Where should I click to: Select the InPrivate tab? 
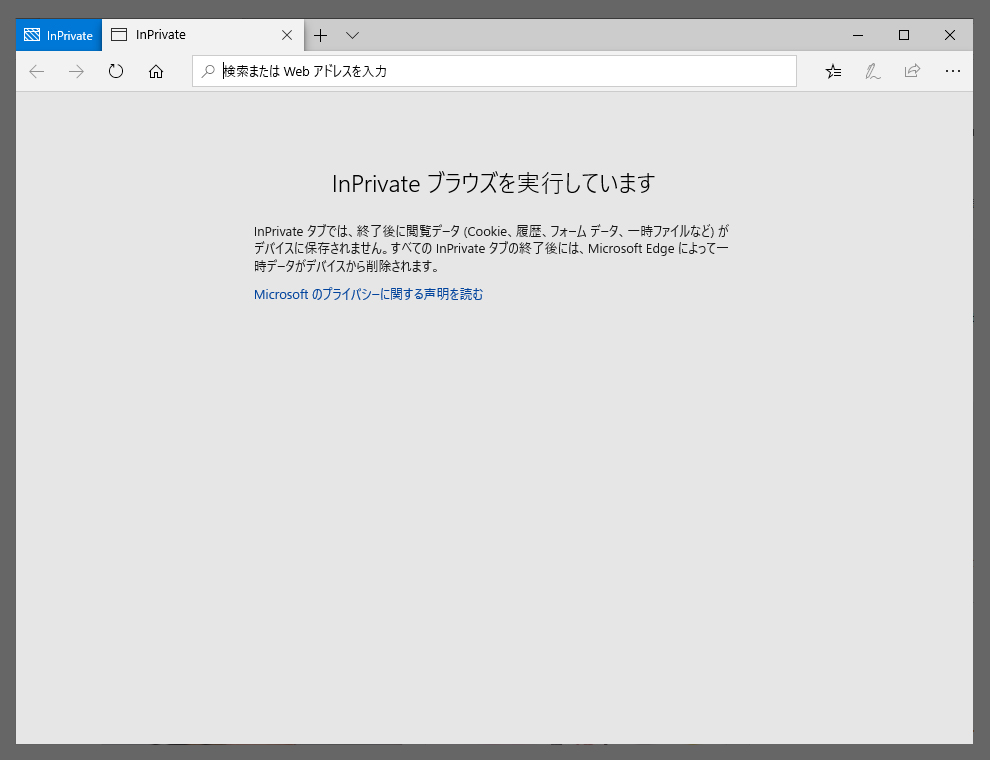tap(203, 35)
